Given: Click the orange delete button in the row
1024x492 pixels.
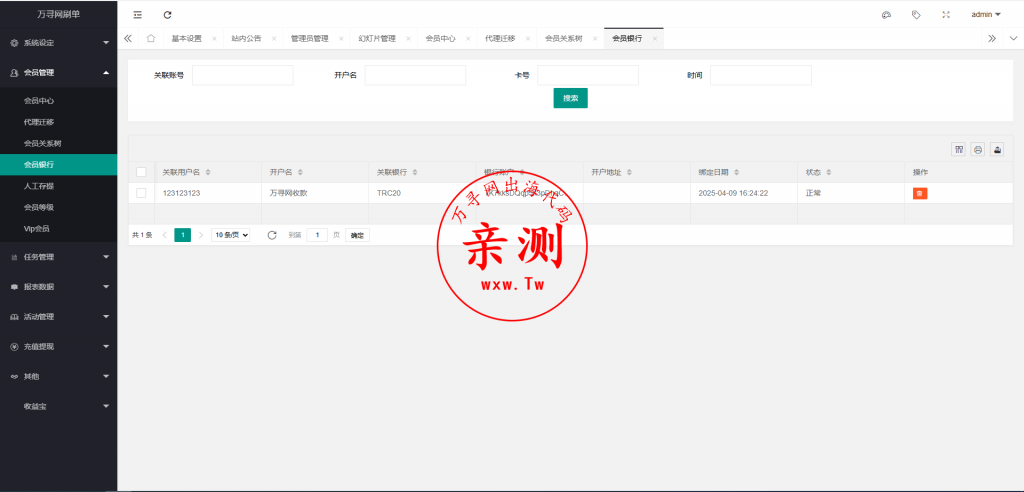Looking at the screenshot, I should point(920,193).
